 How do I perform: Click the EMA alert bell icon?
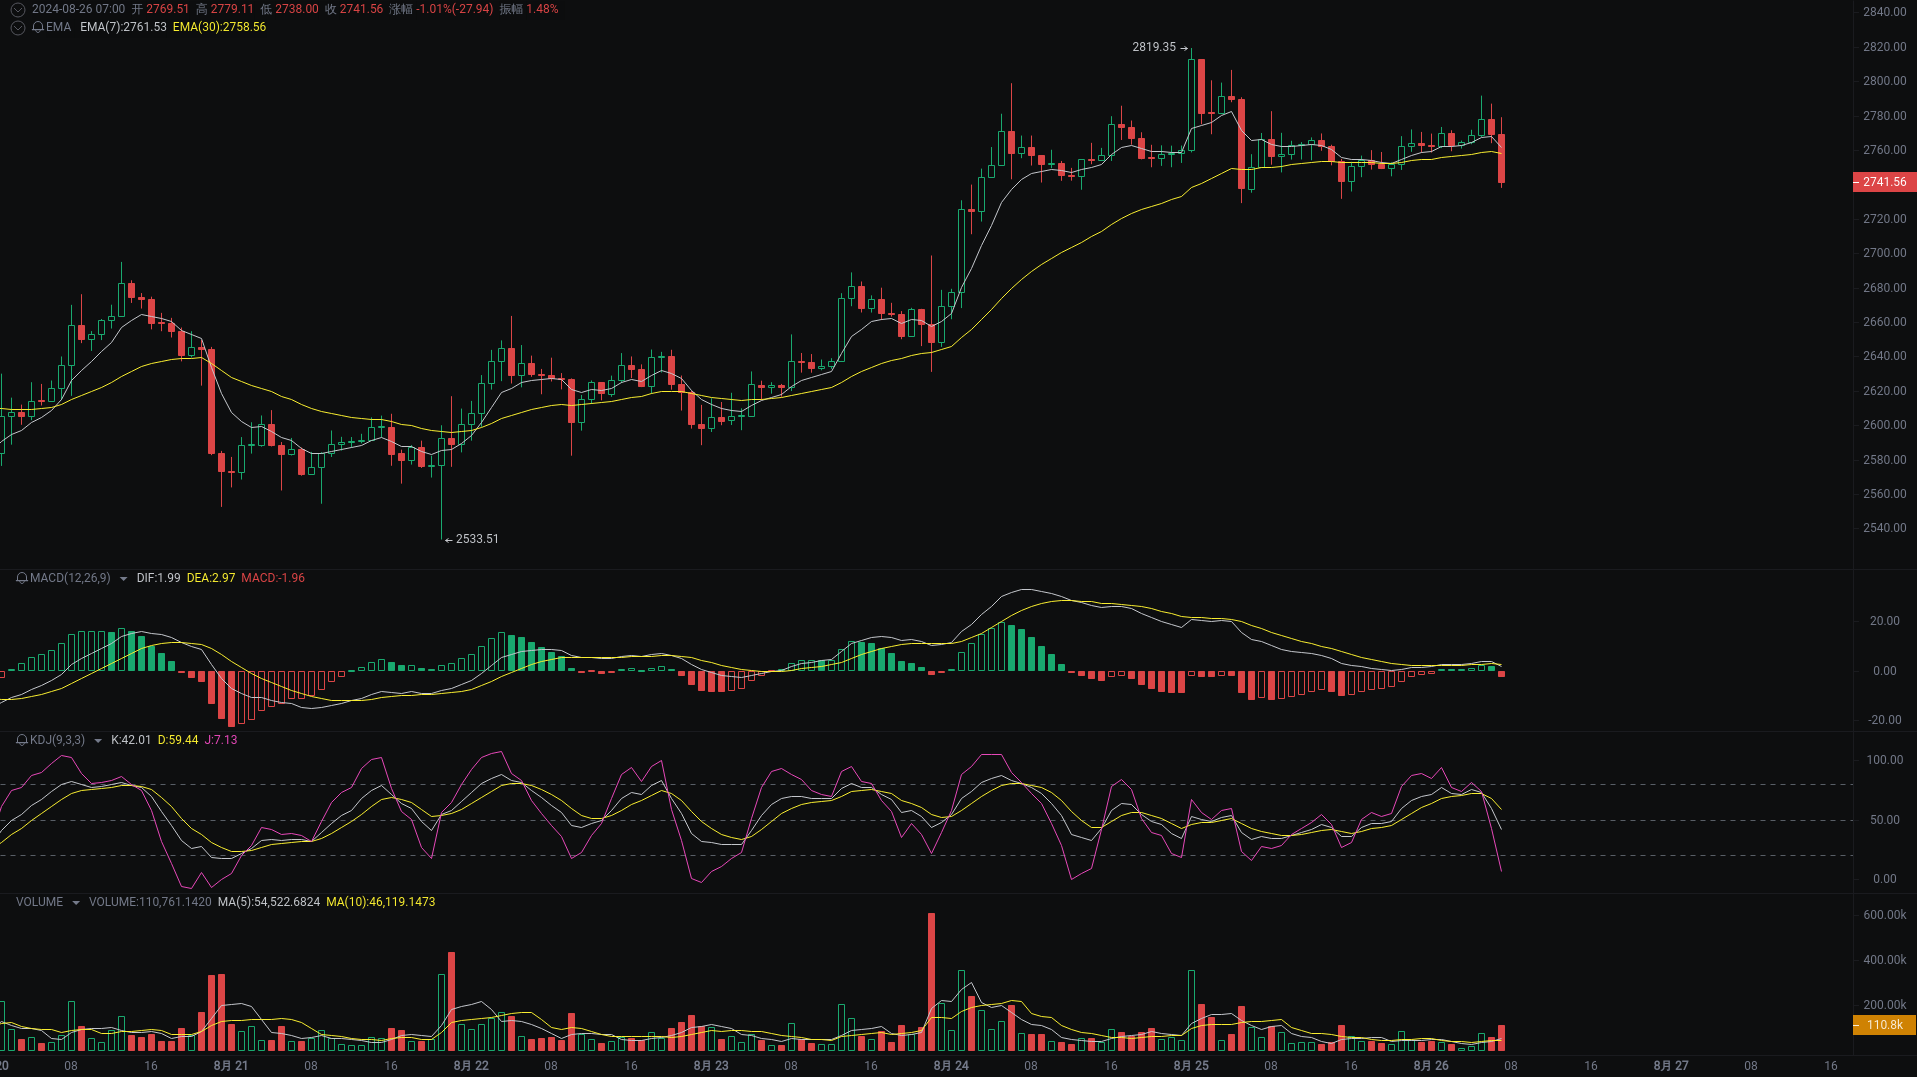tap(37, 27)
